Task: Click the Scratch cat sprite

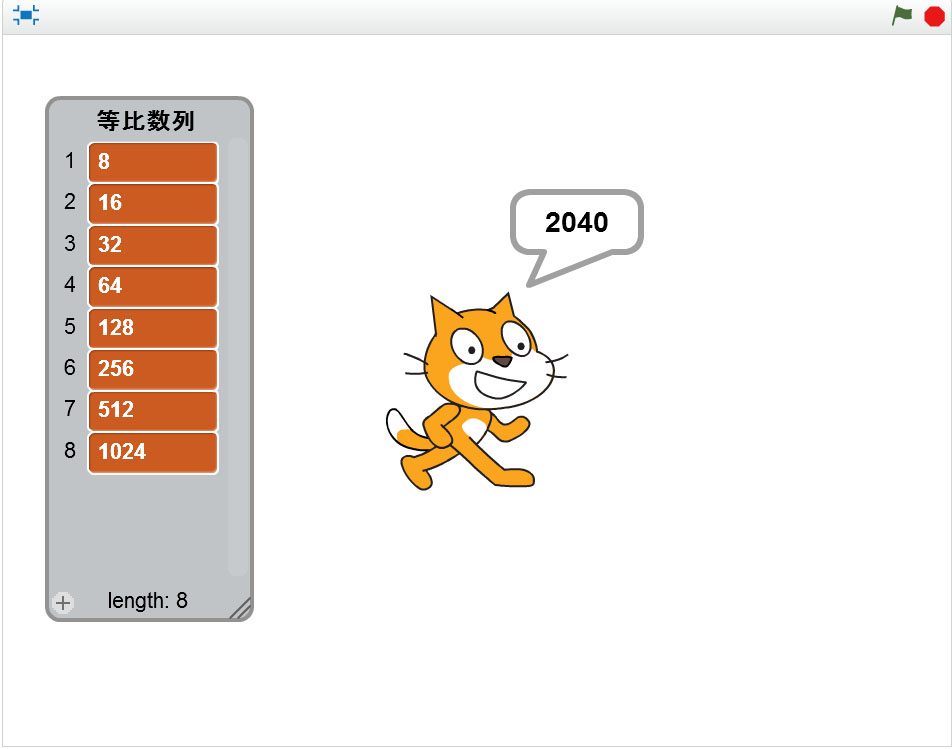Action: click(x=477, y=391)
